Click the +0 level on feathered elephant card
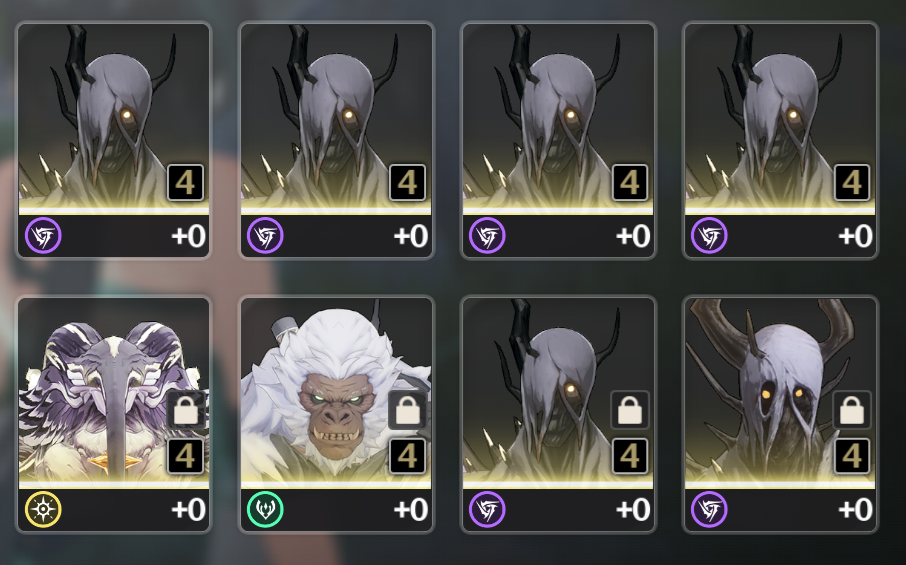Viewport: 906px width, 565px height. (x=188, y=510)
